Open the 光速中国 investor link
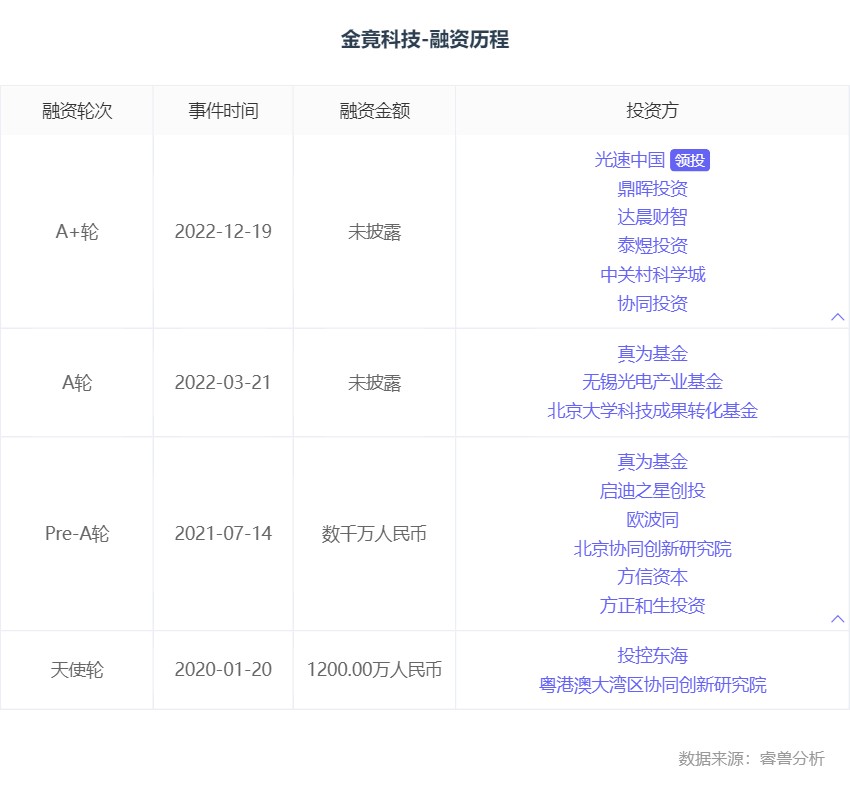This screenshot has height=801, width=850. pos(630,160)
